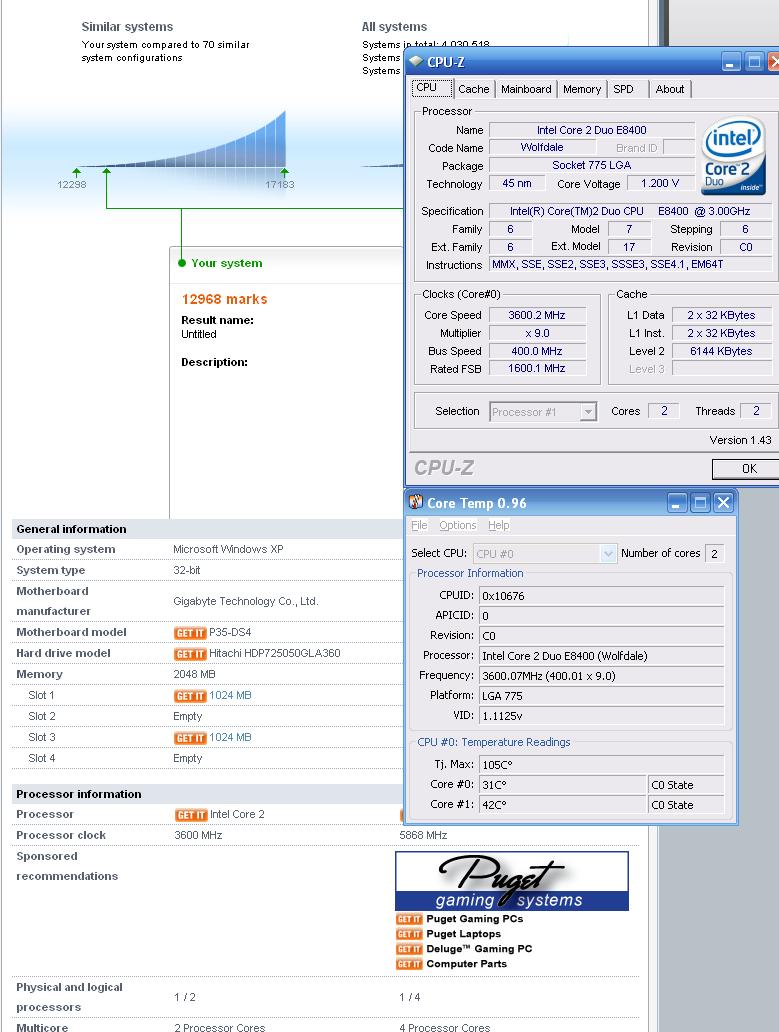Click the Gigabyte Technology Co., Ltd. manufacturer text

[x=246, y=602]
